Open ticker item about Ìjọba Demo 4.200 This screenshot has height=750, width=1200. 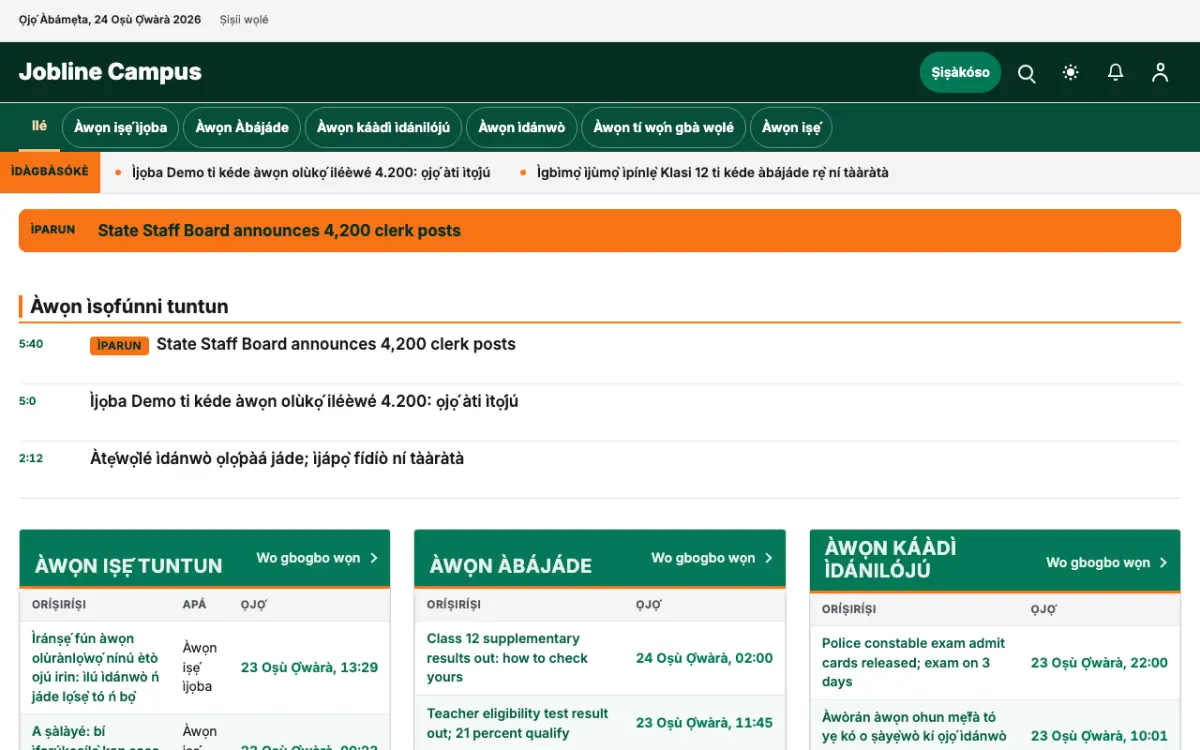[311, 172]
